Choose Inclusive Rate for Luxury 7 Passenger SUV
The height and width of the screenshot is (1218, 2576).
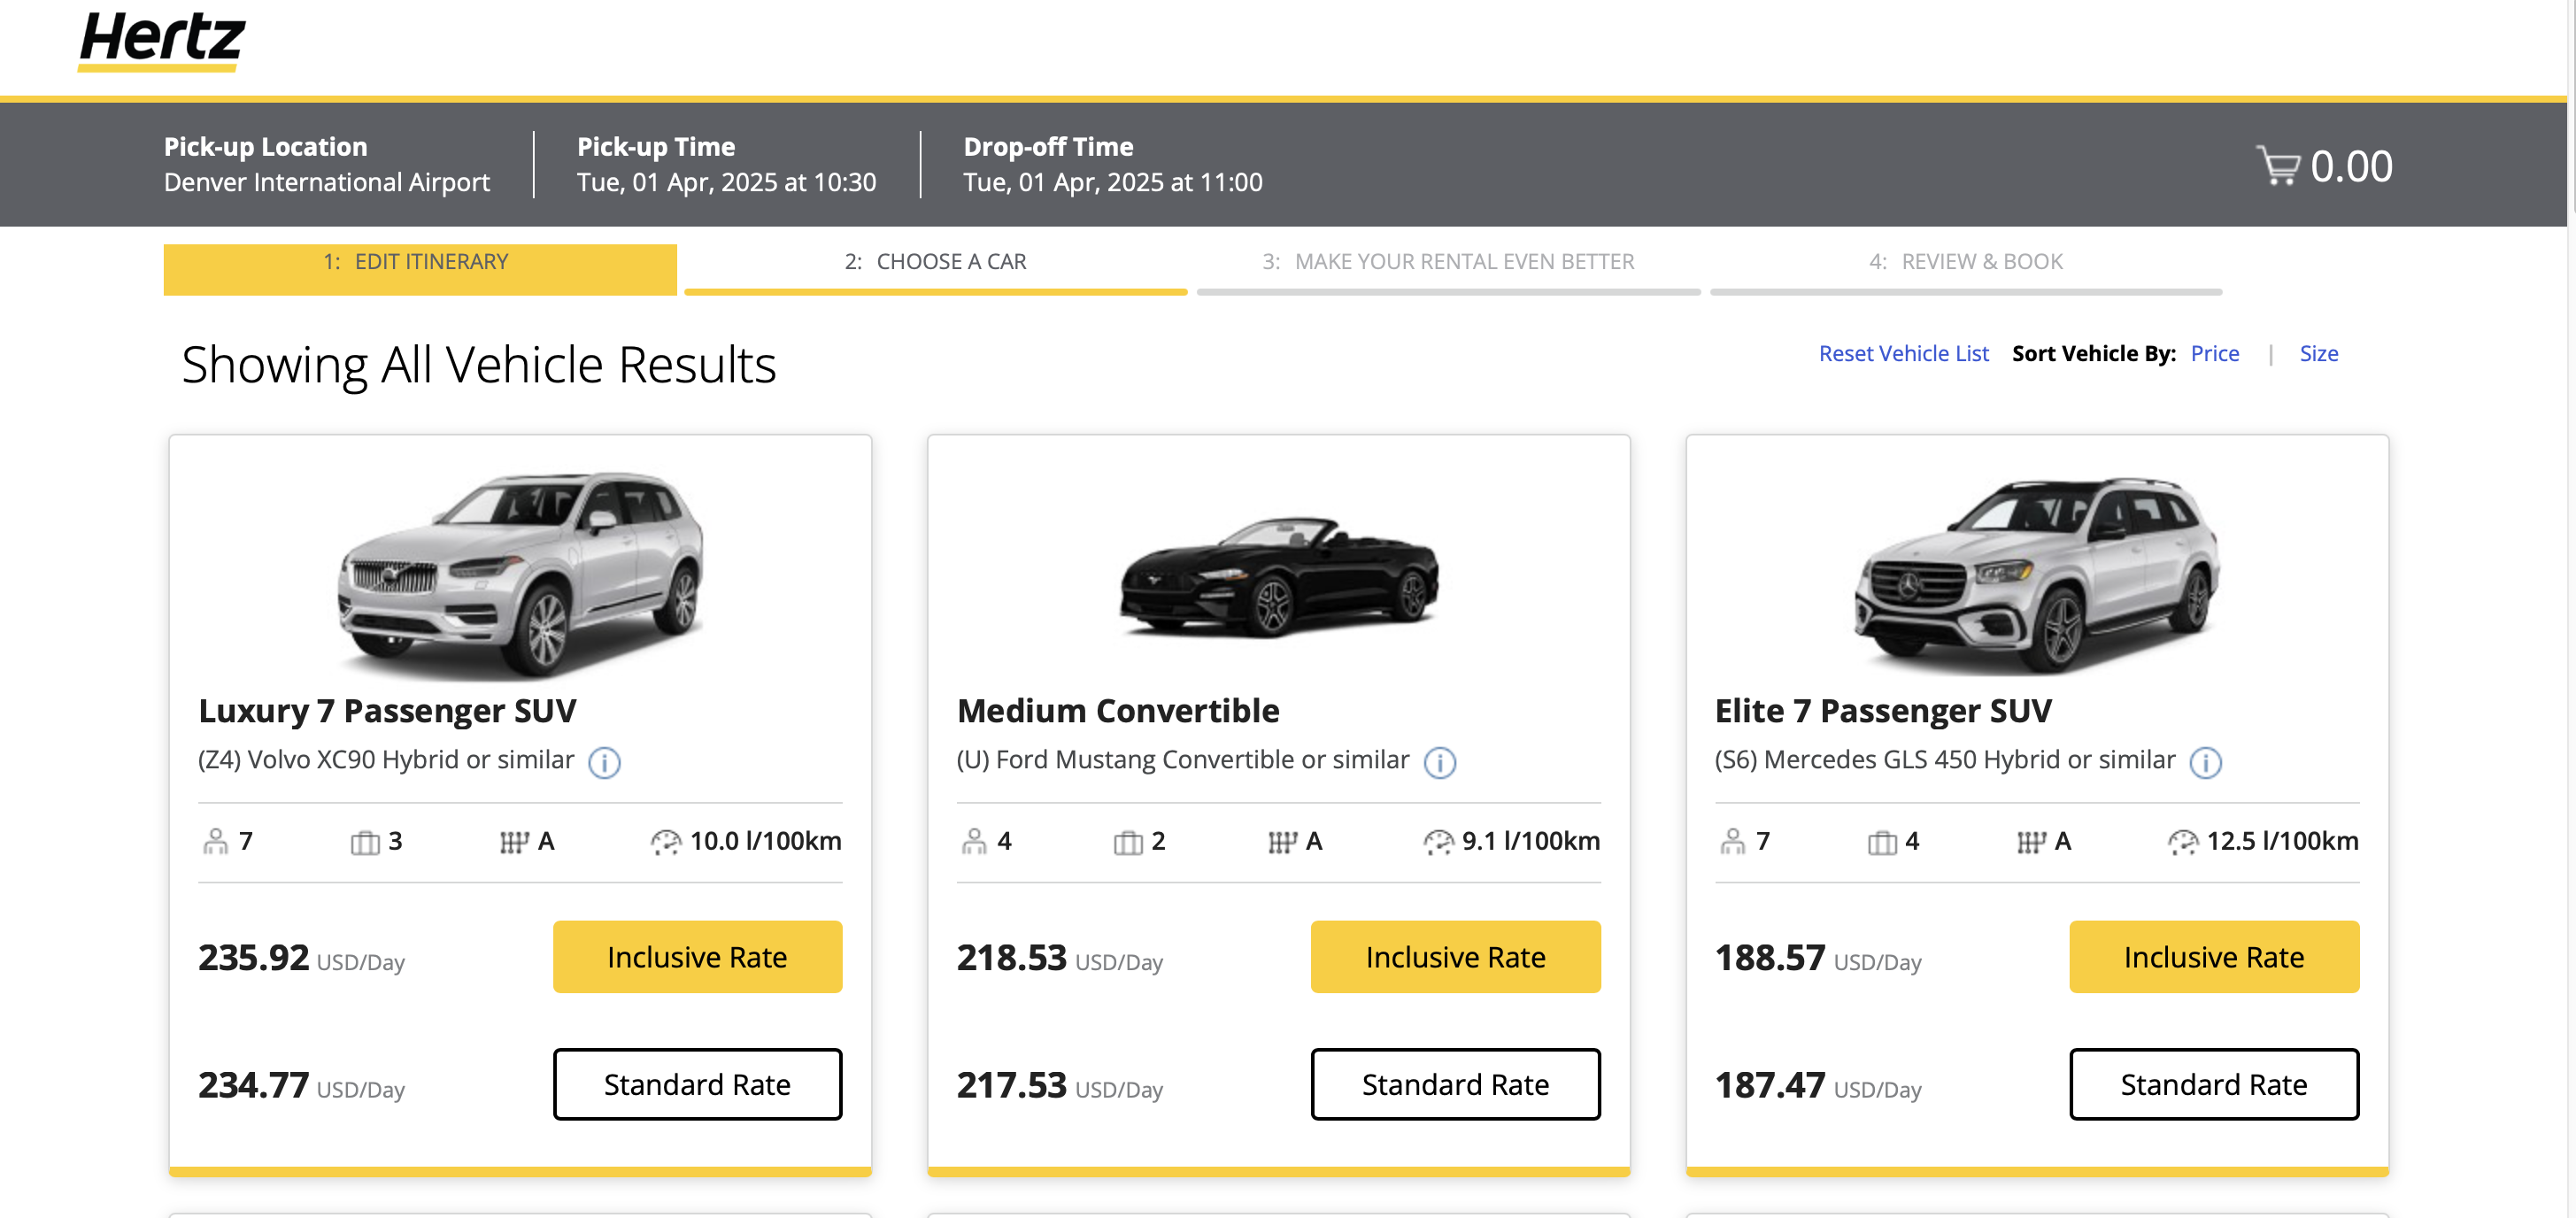(x=697, y=957)
